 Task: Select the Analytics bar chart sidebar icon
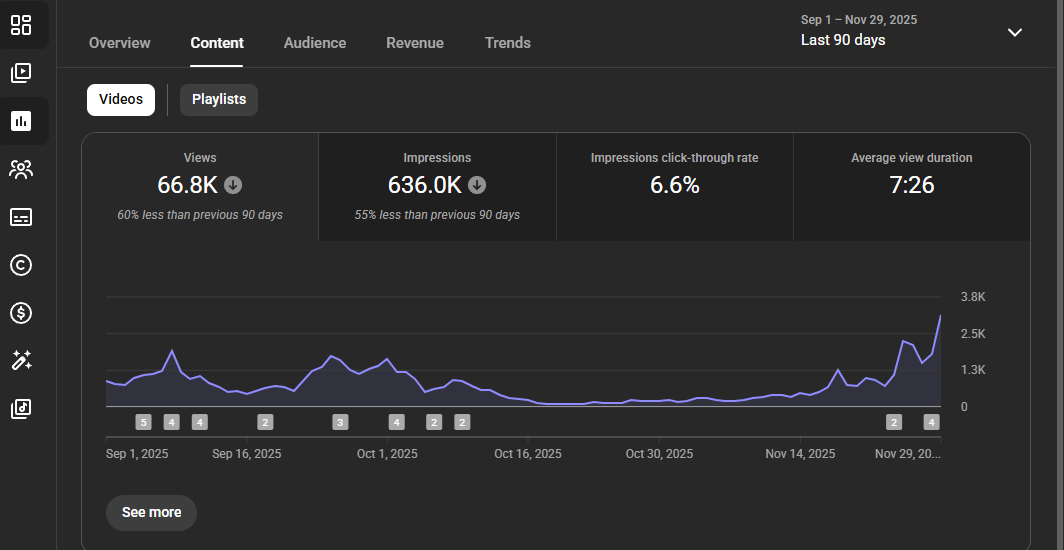click(21, 121)
